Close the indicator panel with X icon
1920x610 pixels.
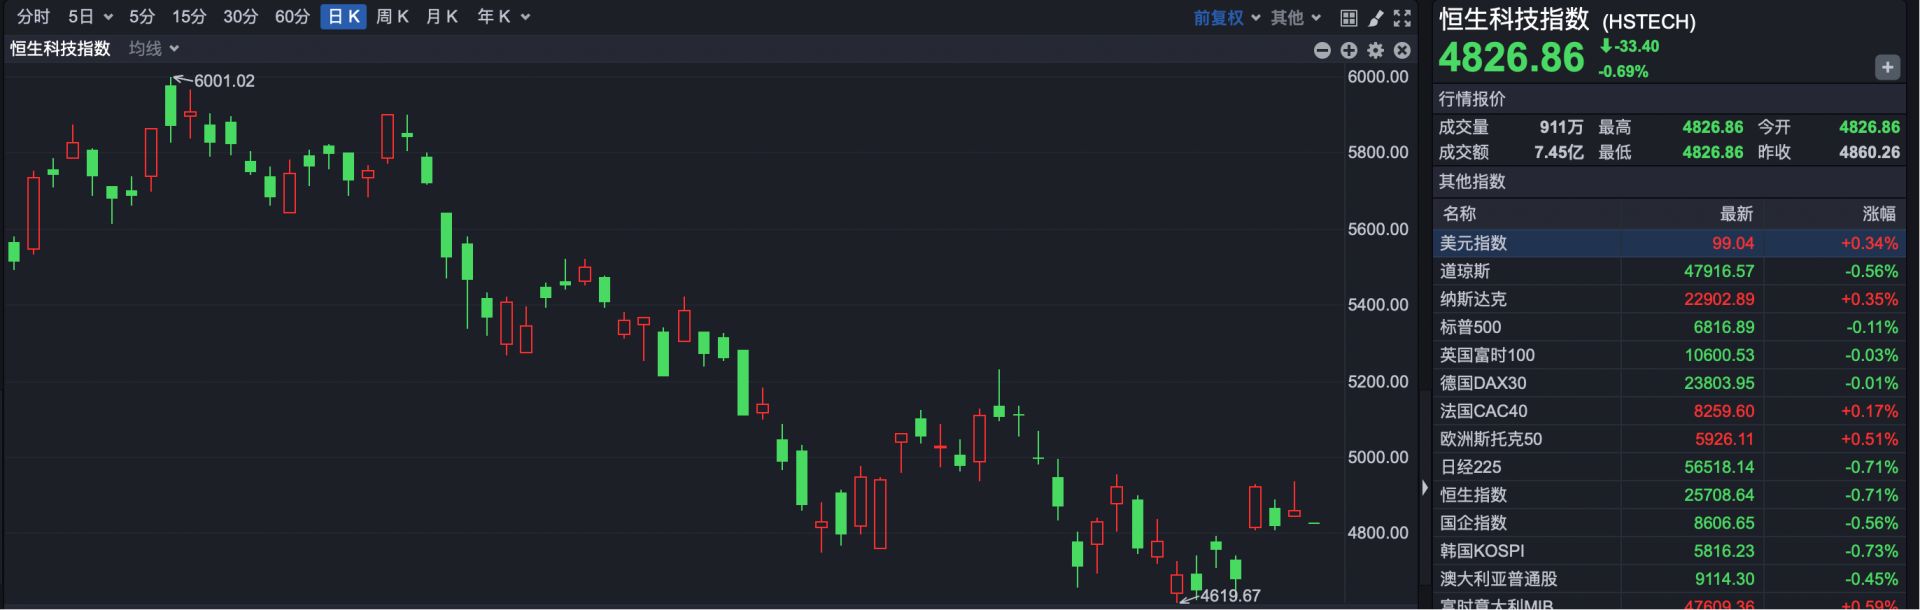1403,50
